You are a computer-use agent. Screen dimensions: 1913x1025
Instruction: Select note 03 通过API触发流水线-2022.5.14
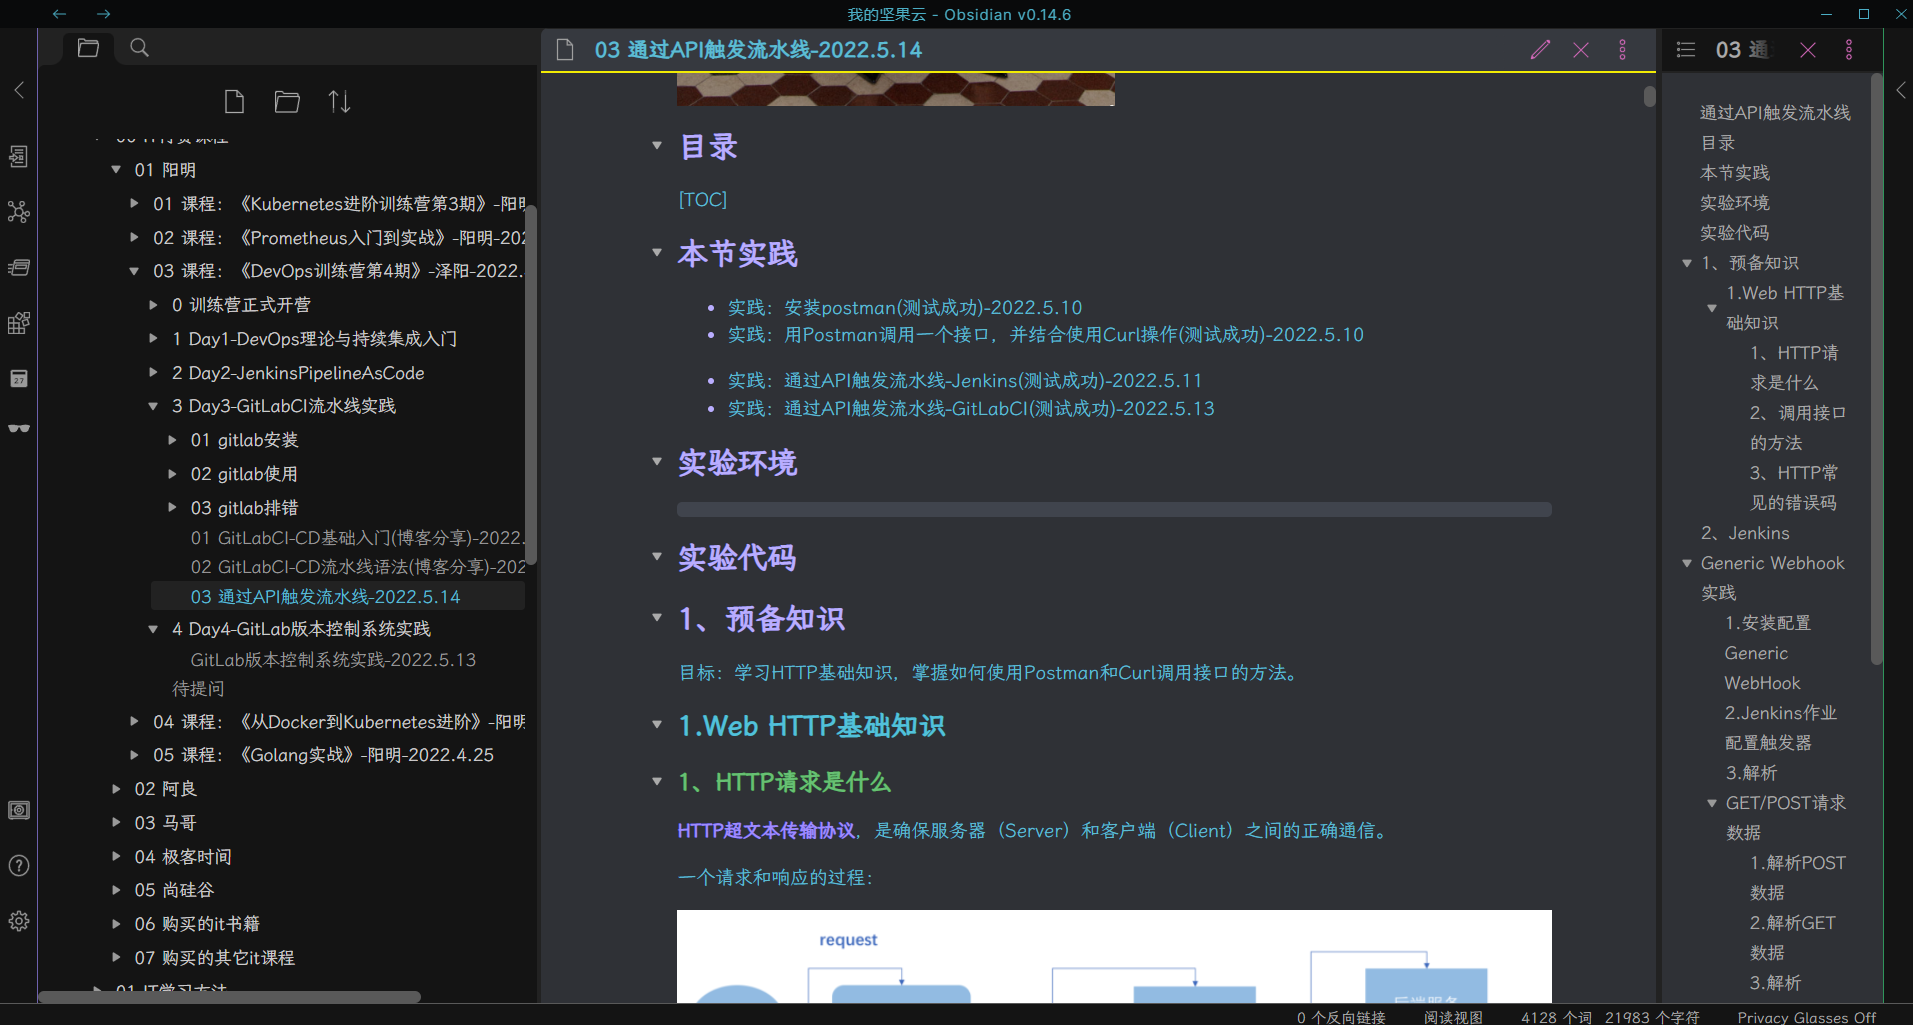338,597
